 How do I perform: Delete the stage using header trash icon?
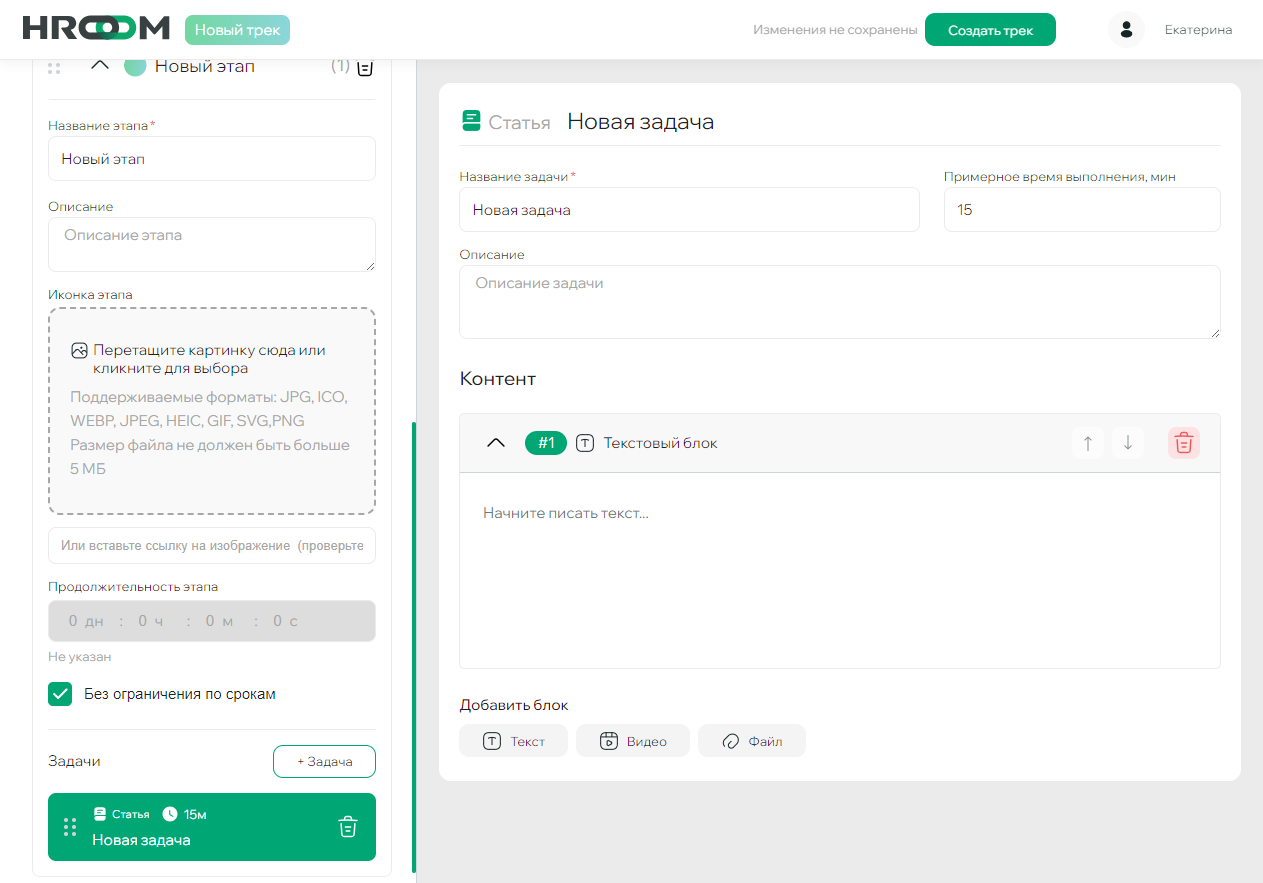[x=365, y=67]
